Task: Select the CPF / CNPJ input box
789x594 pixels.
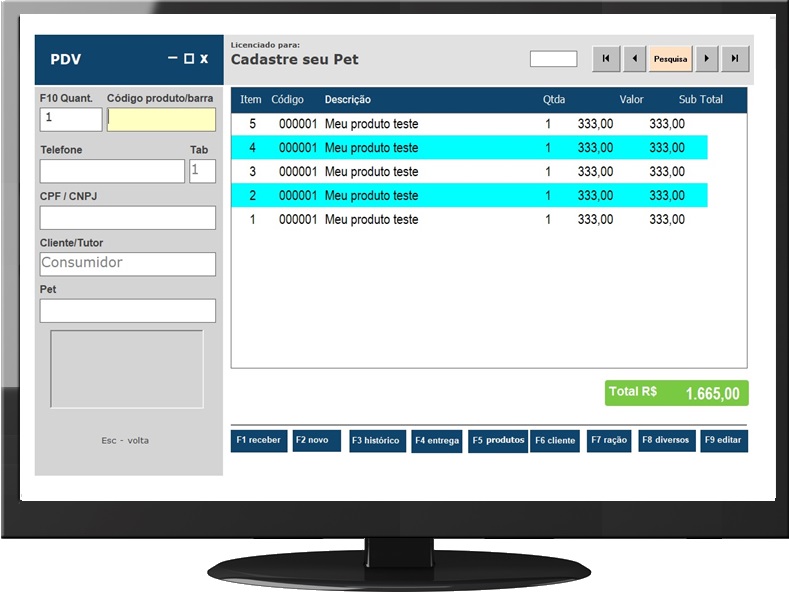Action: (x=127, y=218)
